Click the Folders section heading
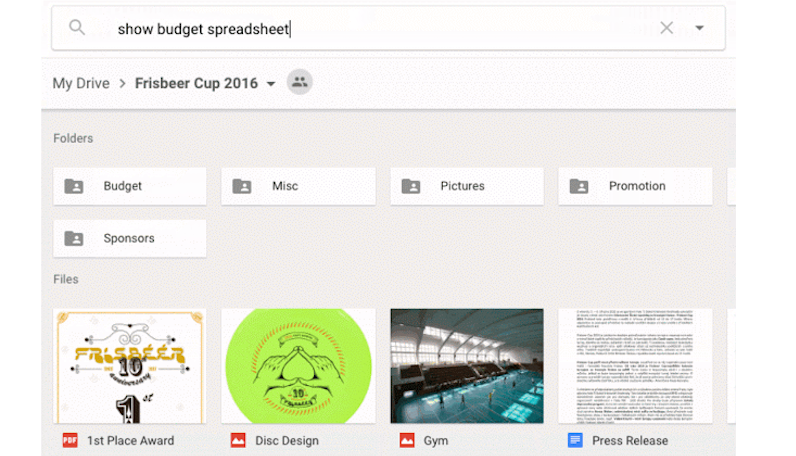Screen dimensions: 796x456 (73, 139)
